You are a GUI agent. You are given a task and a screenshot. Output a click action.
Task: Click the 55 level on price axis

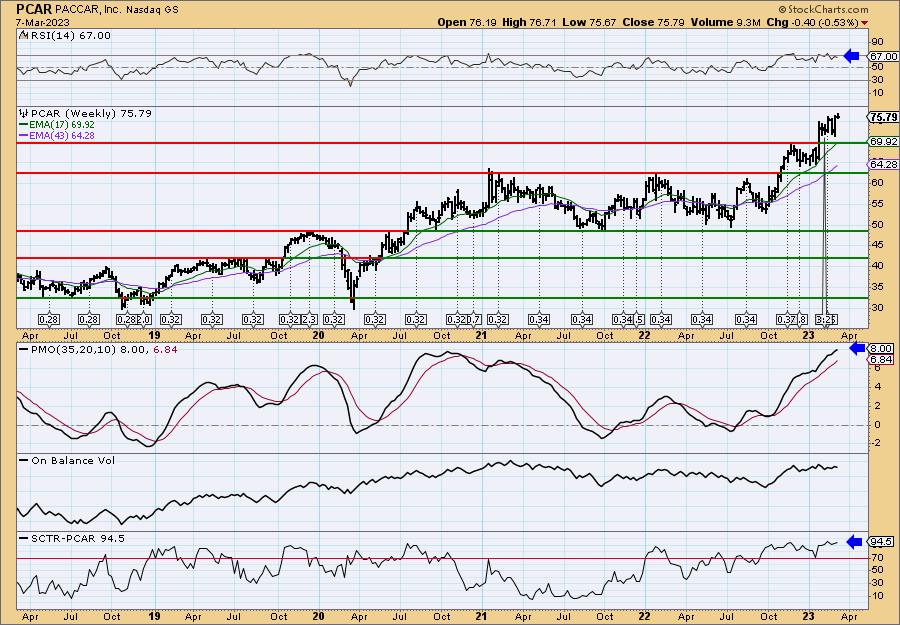[876, 203]
